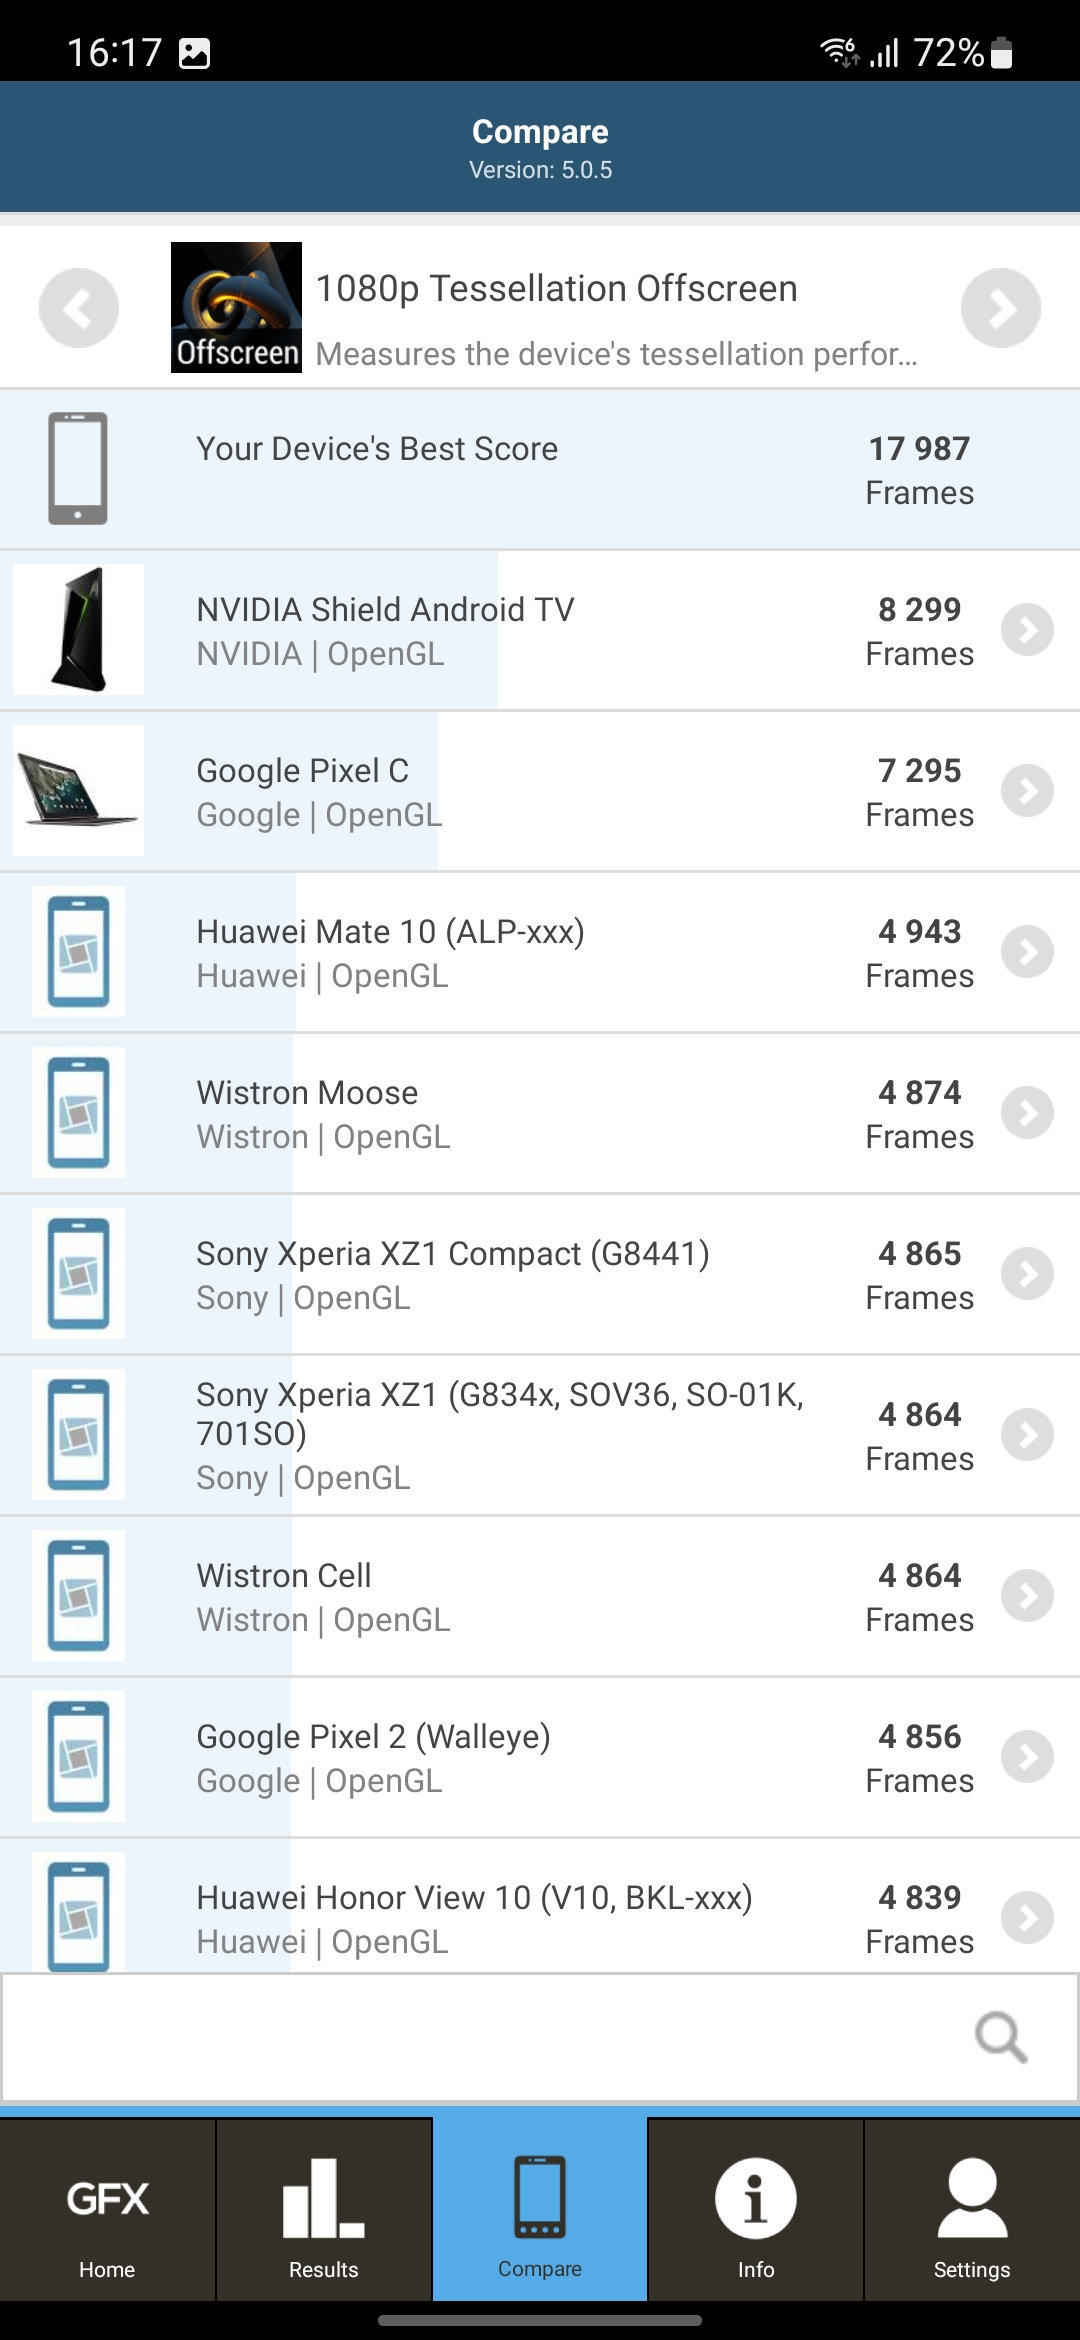Tap the search magnifier icon

pyautogui.click(x=1000, y=2037)
